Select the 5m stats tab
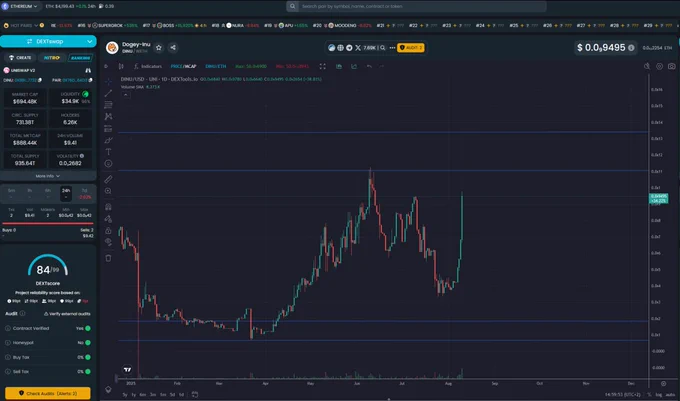Screen dimensions: 680x401 11,193
